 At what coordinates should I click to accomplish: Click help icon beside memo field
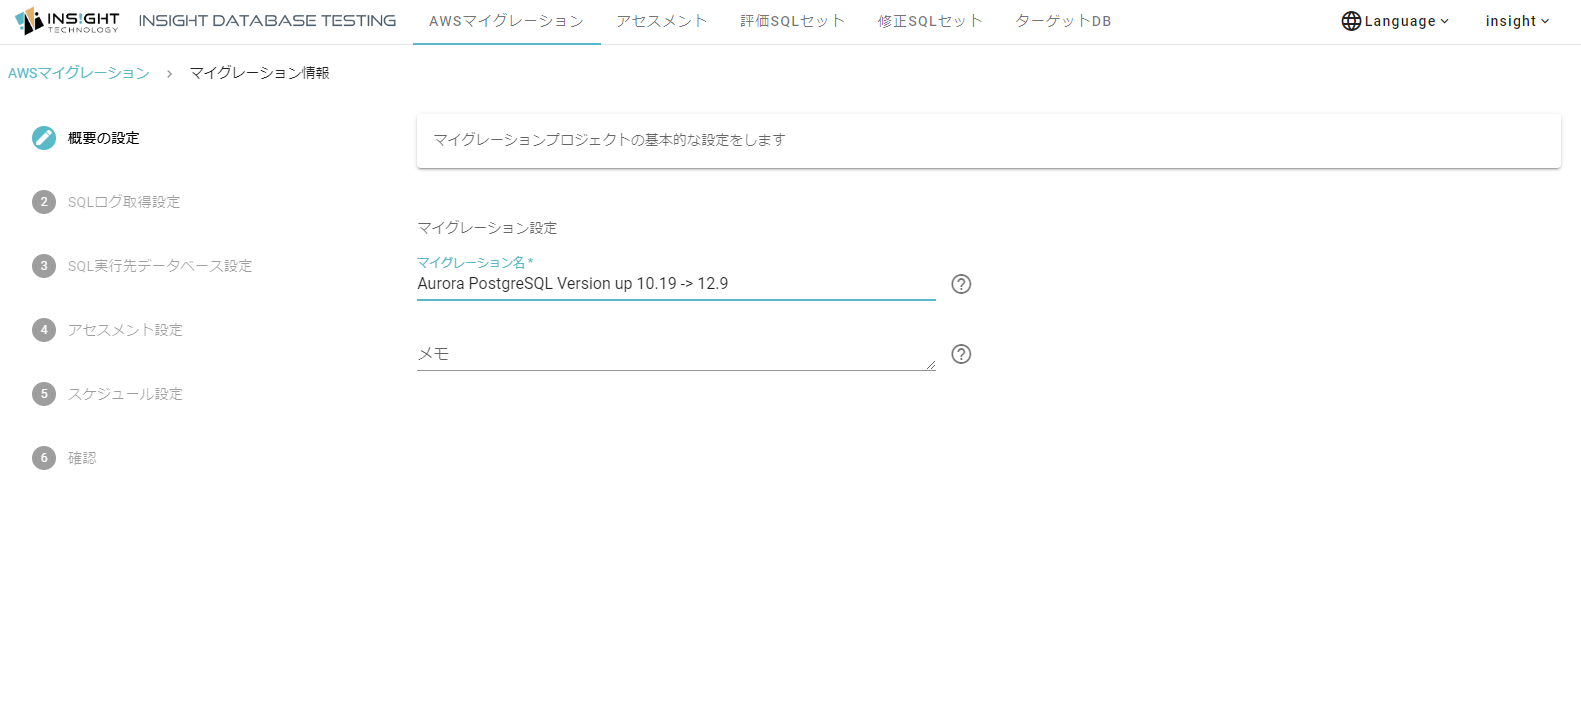coord(961,354)
